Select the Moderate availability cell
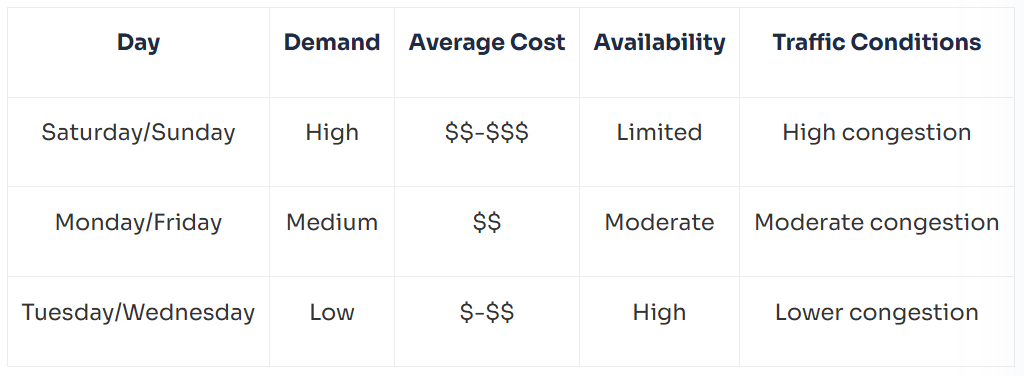The height and width of the screenshot is (376, 1024). pyautogui.click(x=660, y=223)
